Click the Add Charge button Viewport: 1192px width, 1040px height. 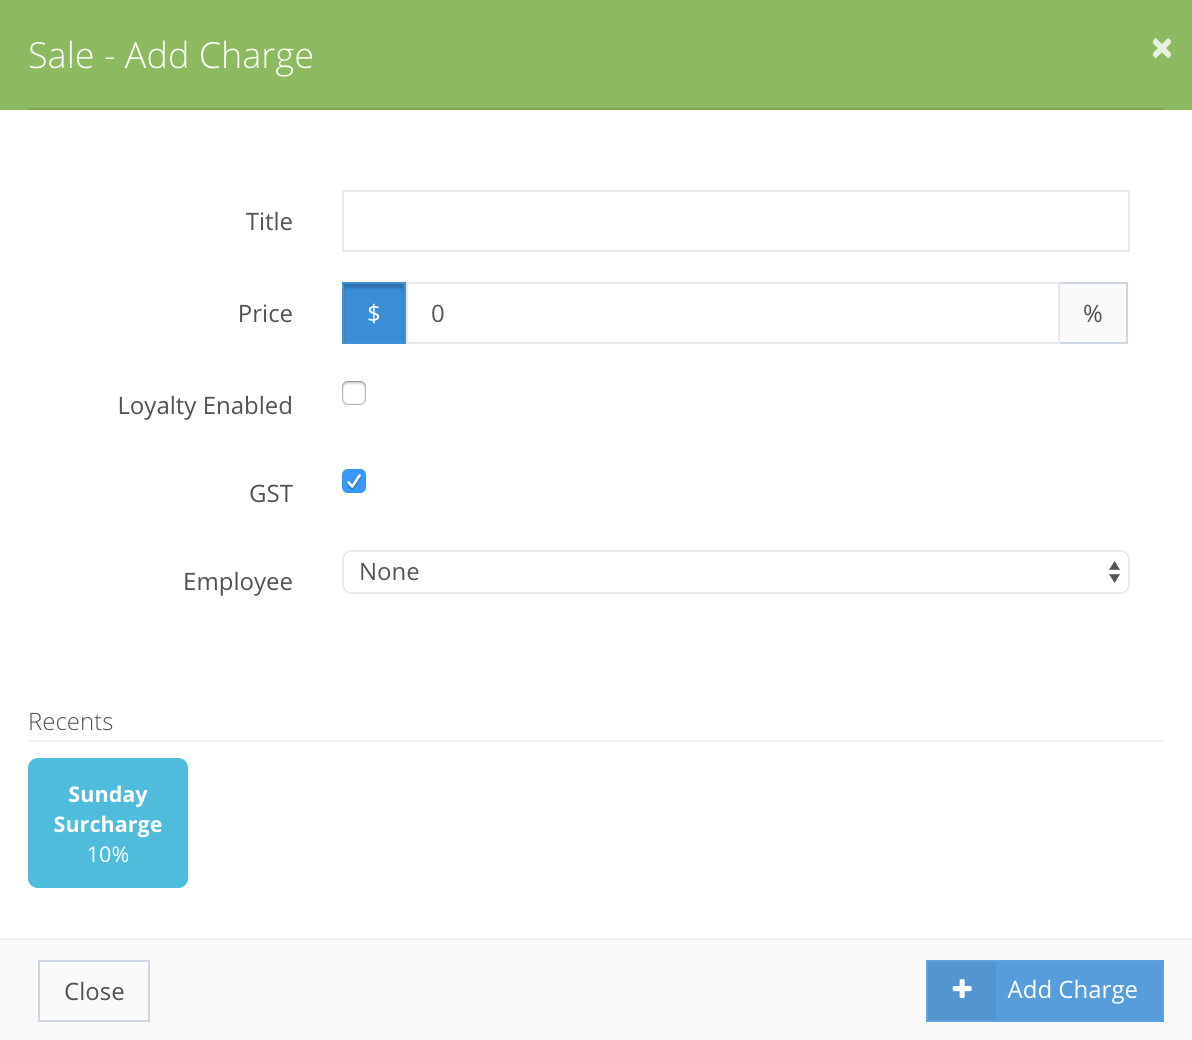[1045, 991]
